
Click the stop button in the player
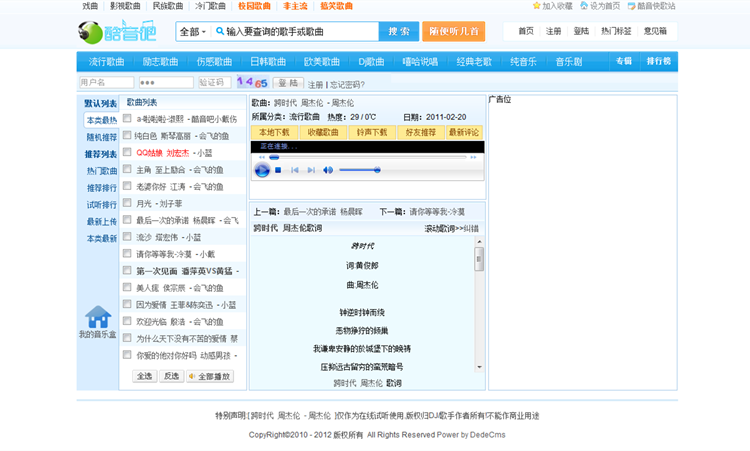278,170
